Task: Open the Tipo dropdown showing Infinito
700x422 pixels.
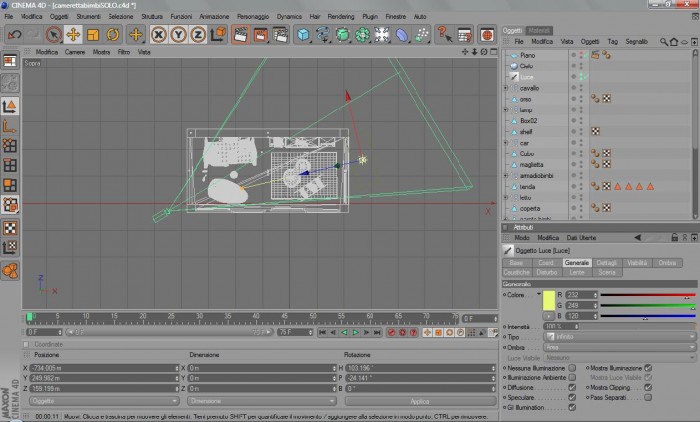Action: coord(620,337)
